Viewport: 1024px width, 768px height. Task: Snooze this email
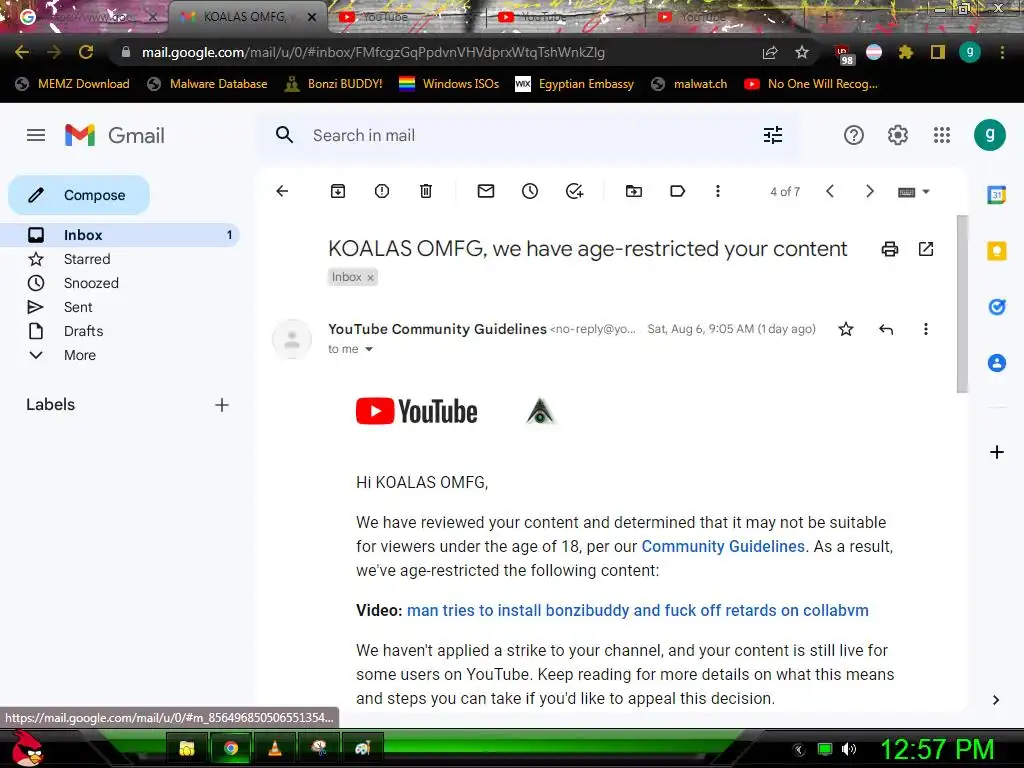coord(530,191)
